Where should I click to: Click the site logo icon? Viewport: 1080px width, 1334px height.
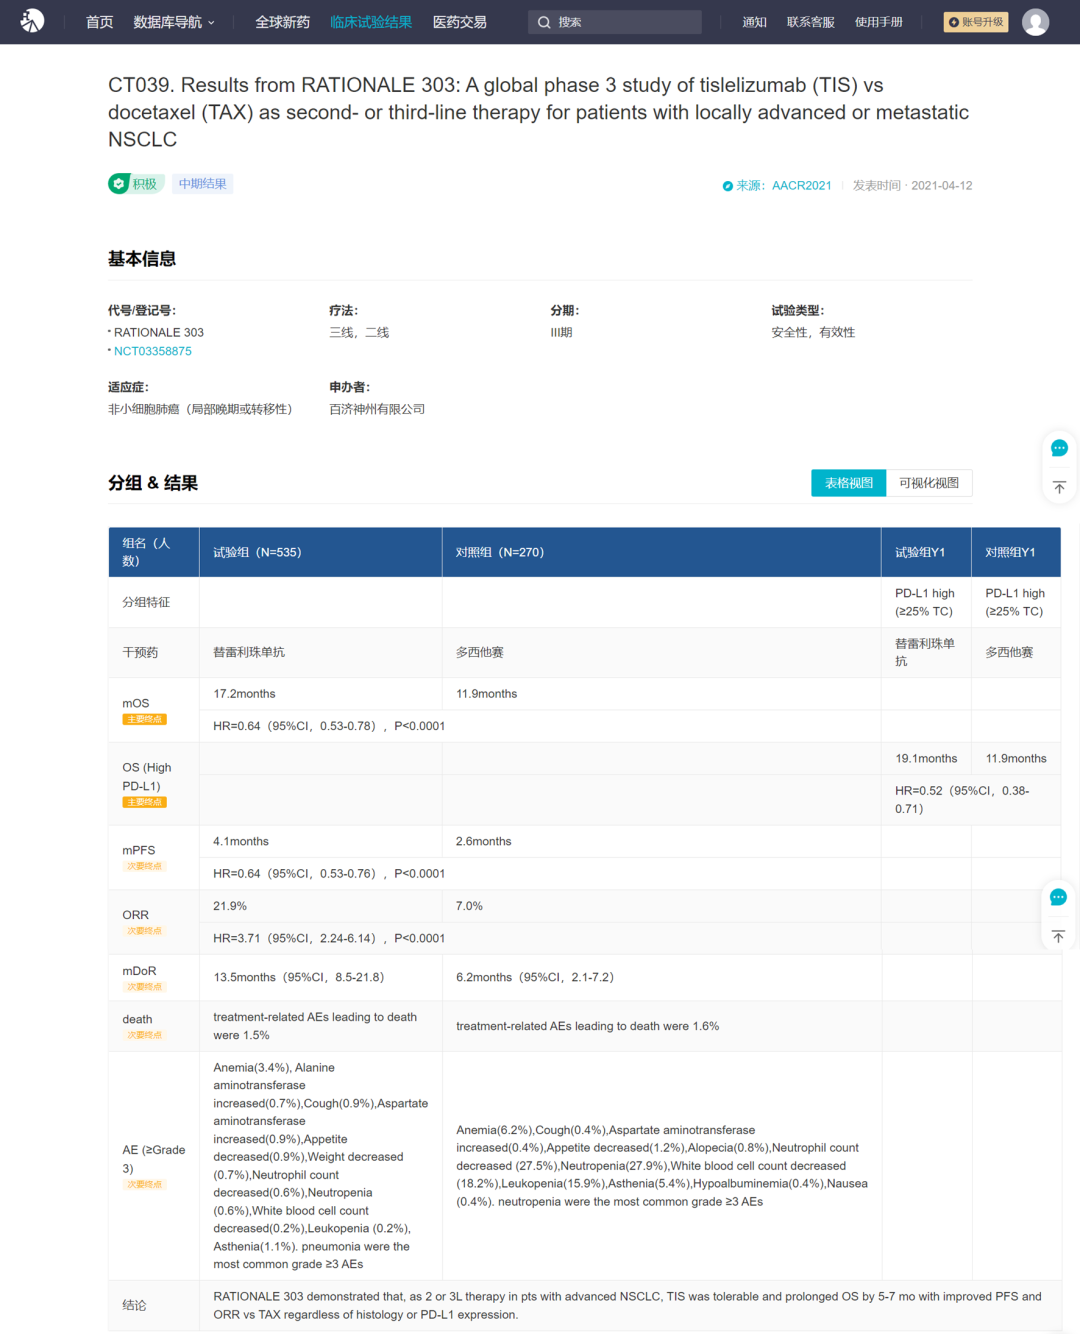32,21
